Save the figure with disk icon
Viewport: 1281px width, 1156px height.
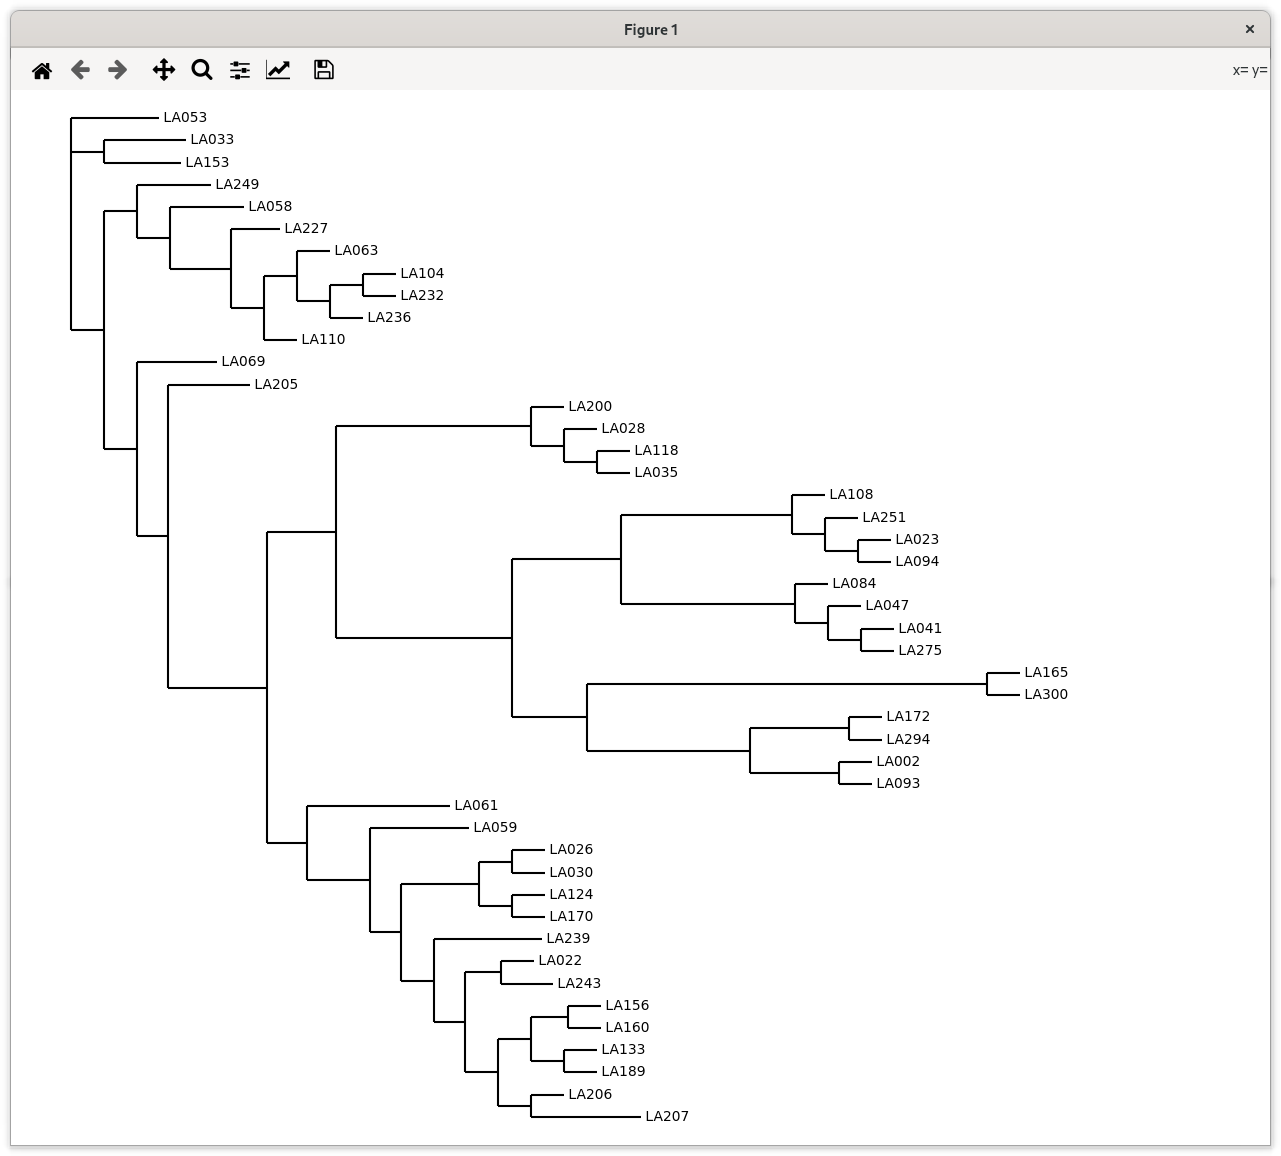(323, 70)
